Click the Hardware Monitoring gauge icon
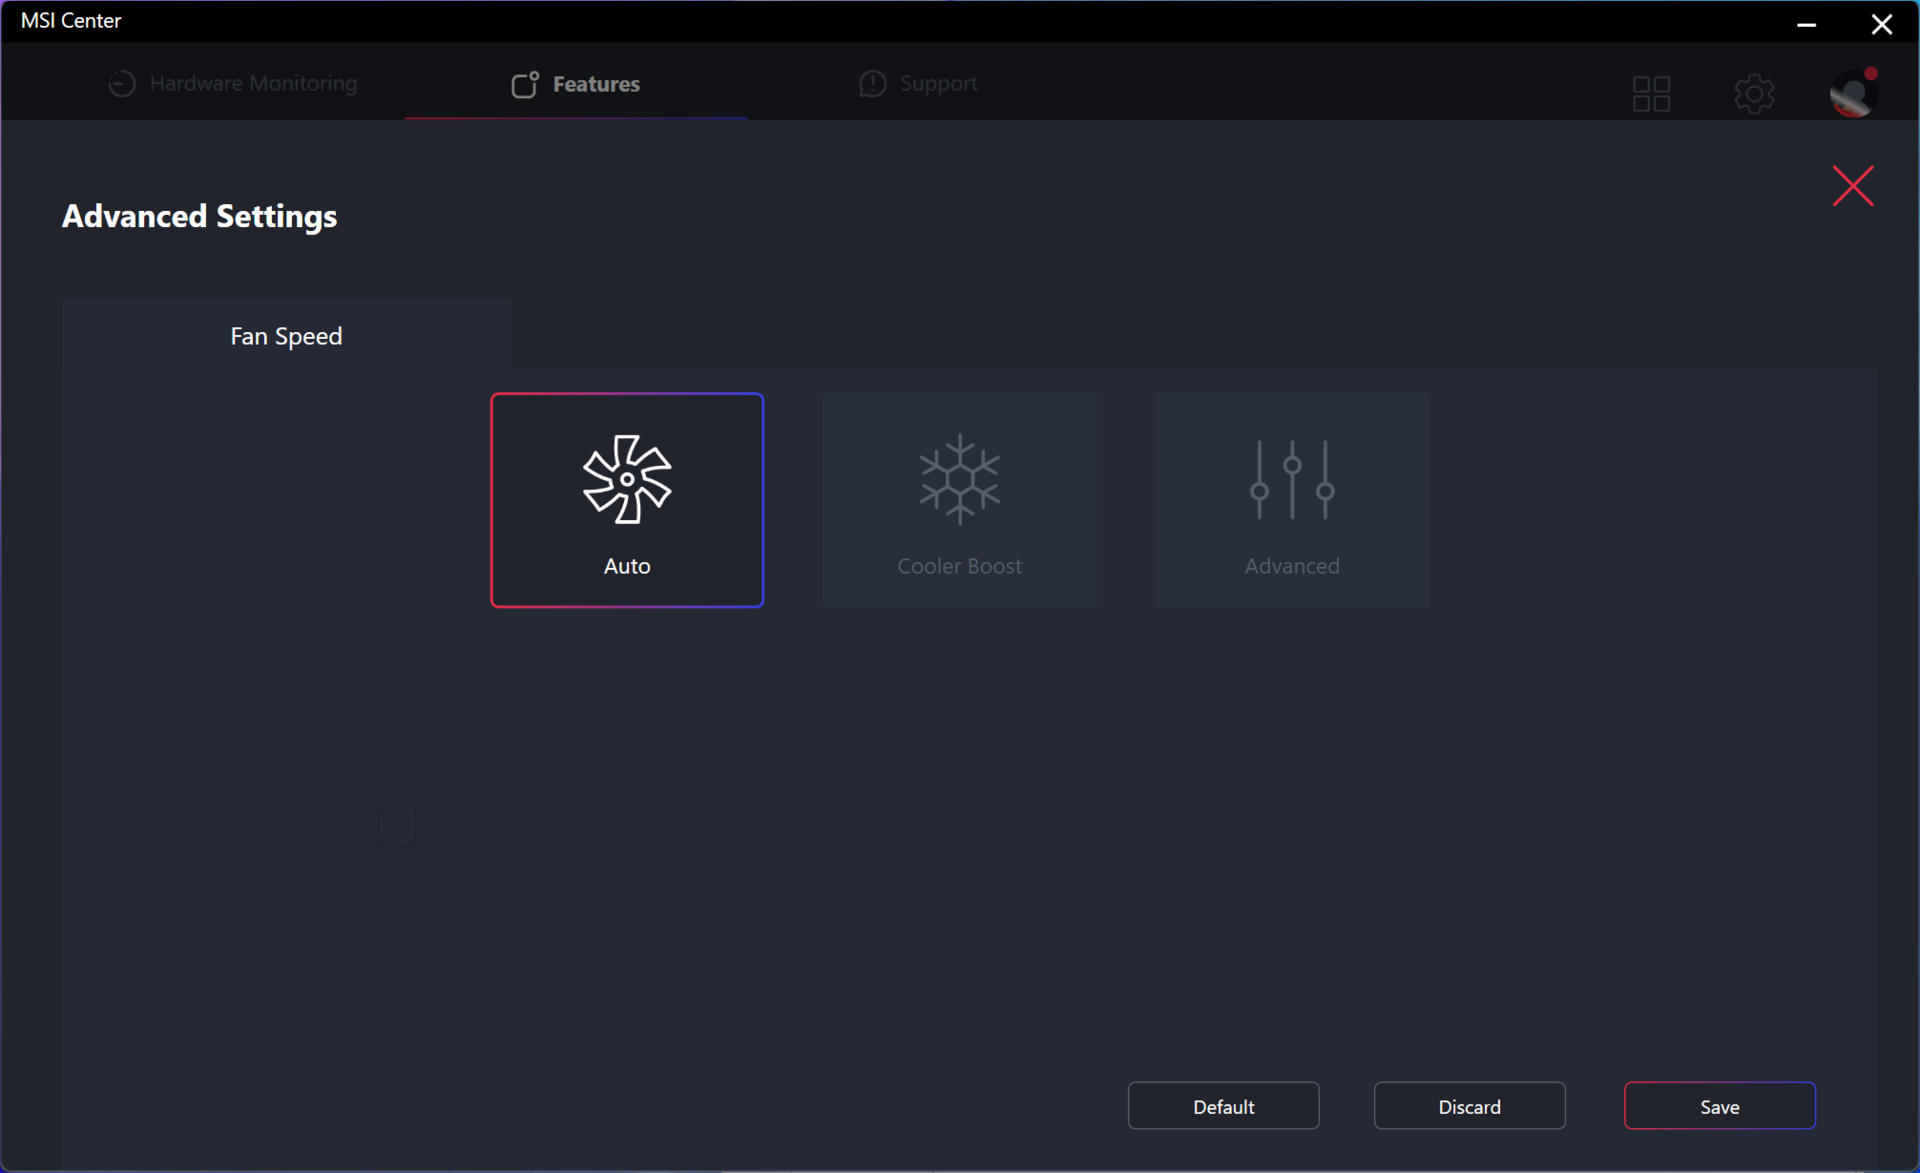 tap(122, 84)
